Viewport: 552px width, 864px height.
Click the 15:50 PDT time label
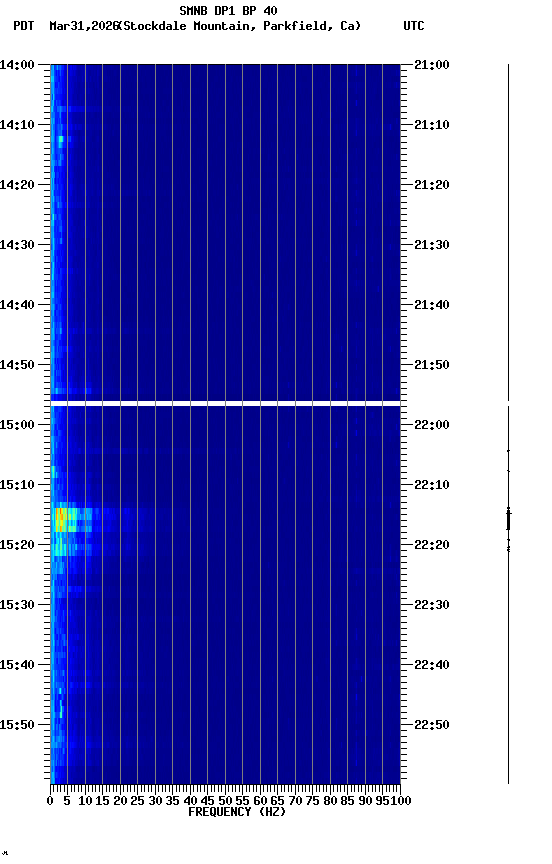pyautogui.click(x=17, y=725)
